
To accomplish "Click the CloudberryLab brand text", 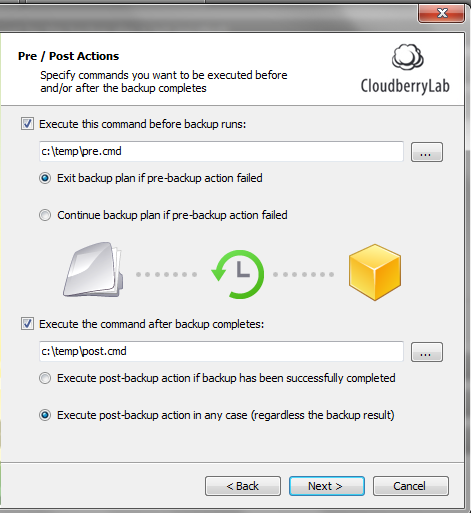I will coord(405,86).
